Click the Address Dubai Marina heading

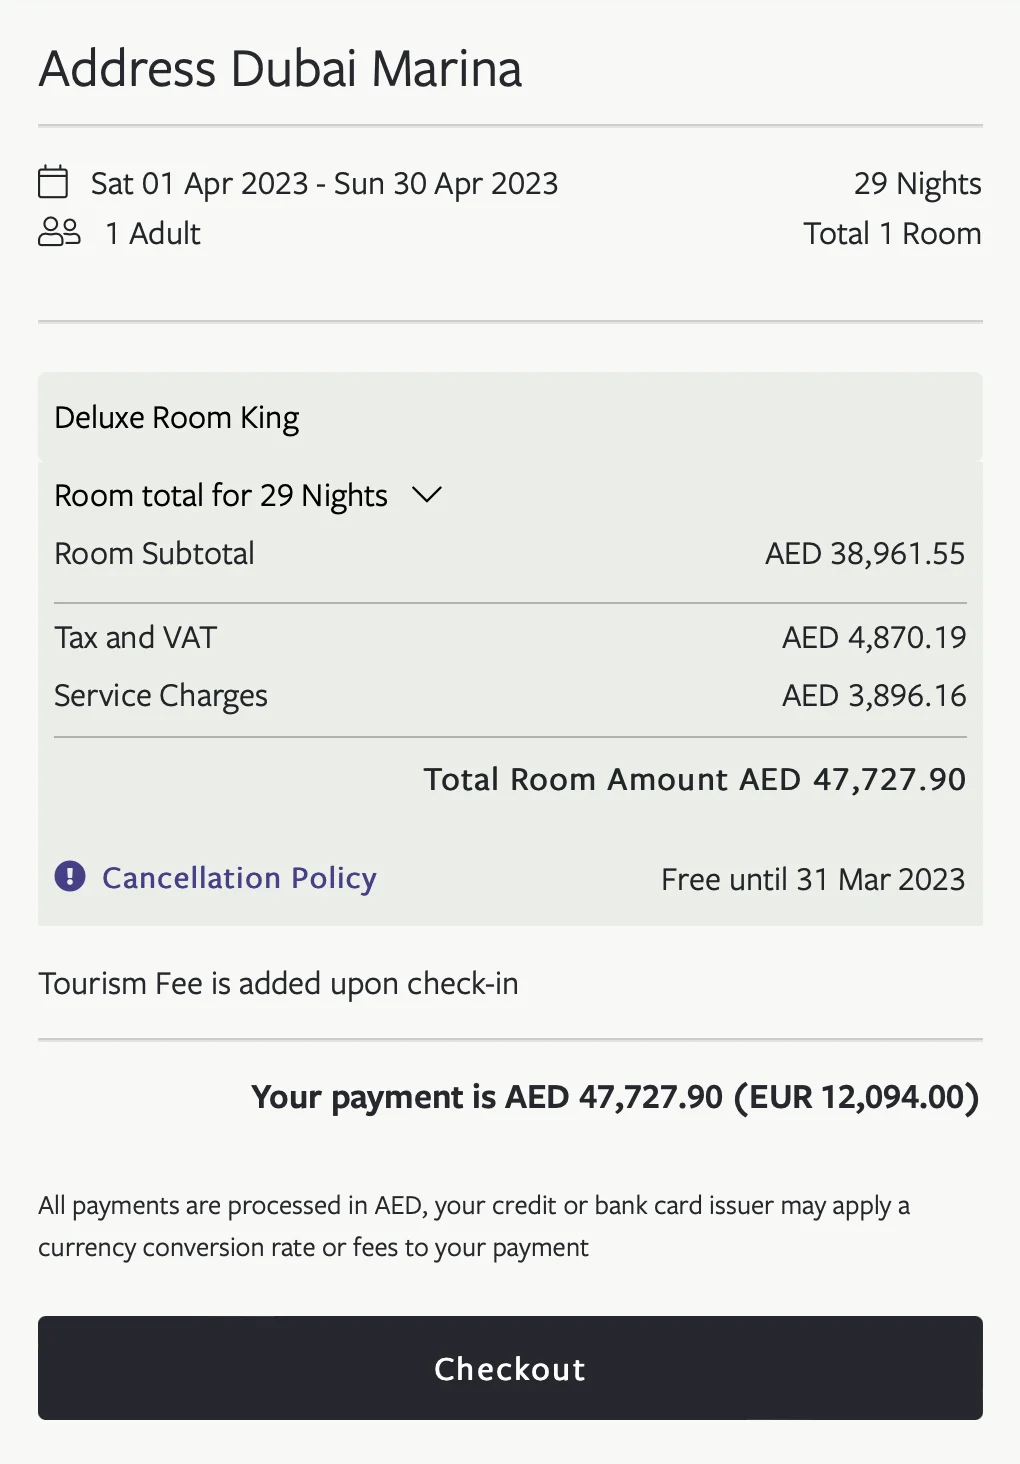click(x=280, y=69)
